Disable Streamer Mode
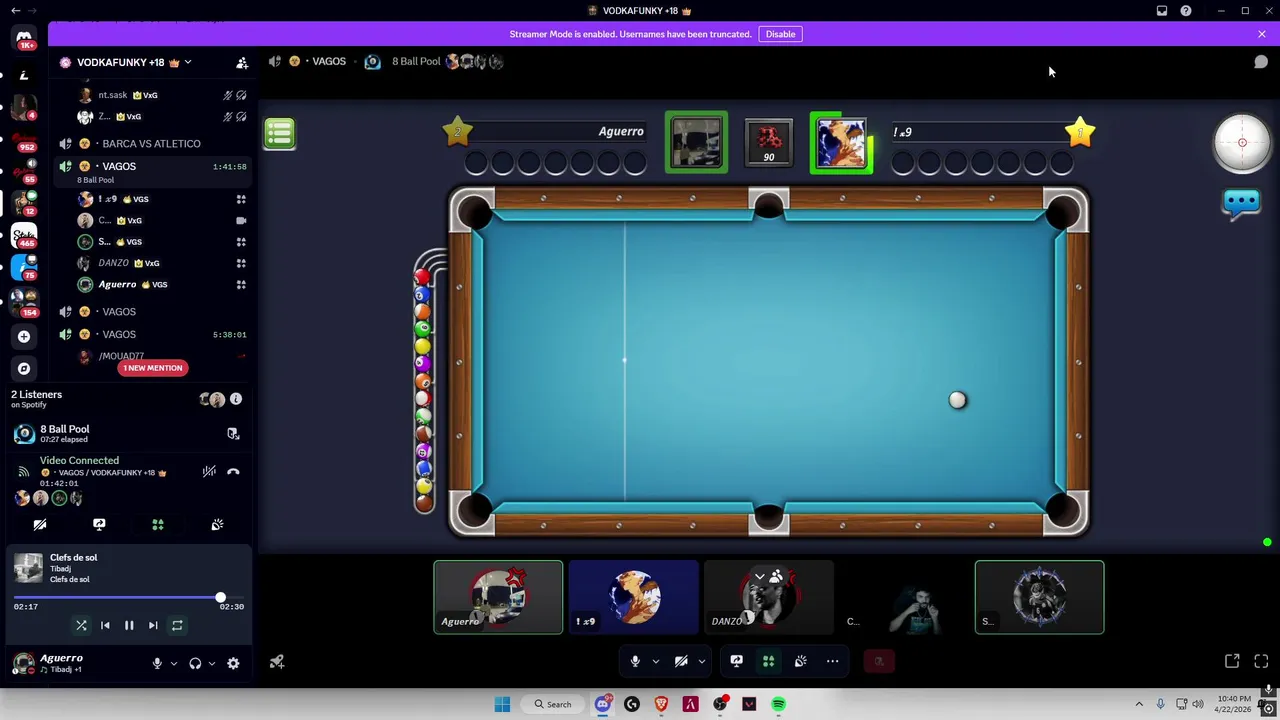 [x=780, y=34]
